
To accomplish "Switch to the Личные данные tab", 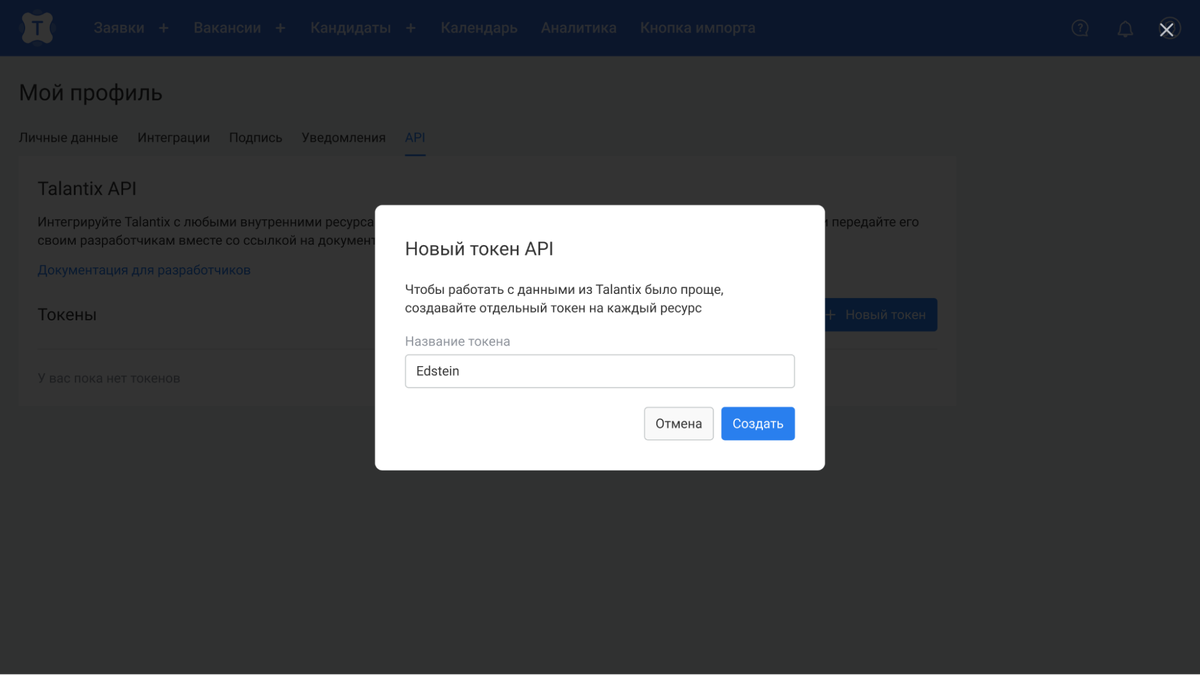I will click(x=68, y=137).
